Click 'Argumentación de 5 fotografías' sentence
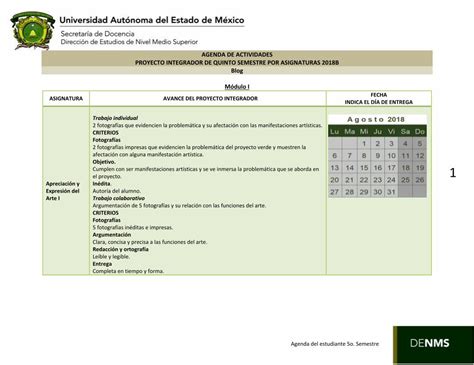 (x=179, y=206)
